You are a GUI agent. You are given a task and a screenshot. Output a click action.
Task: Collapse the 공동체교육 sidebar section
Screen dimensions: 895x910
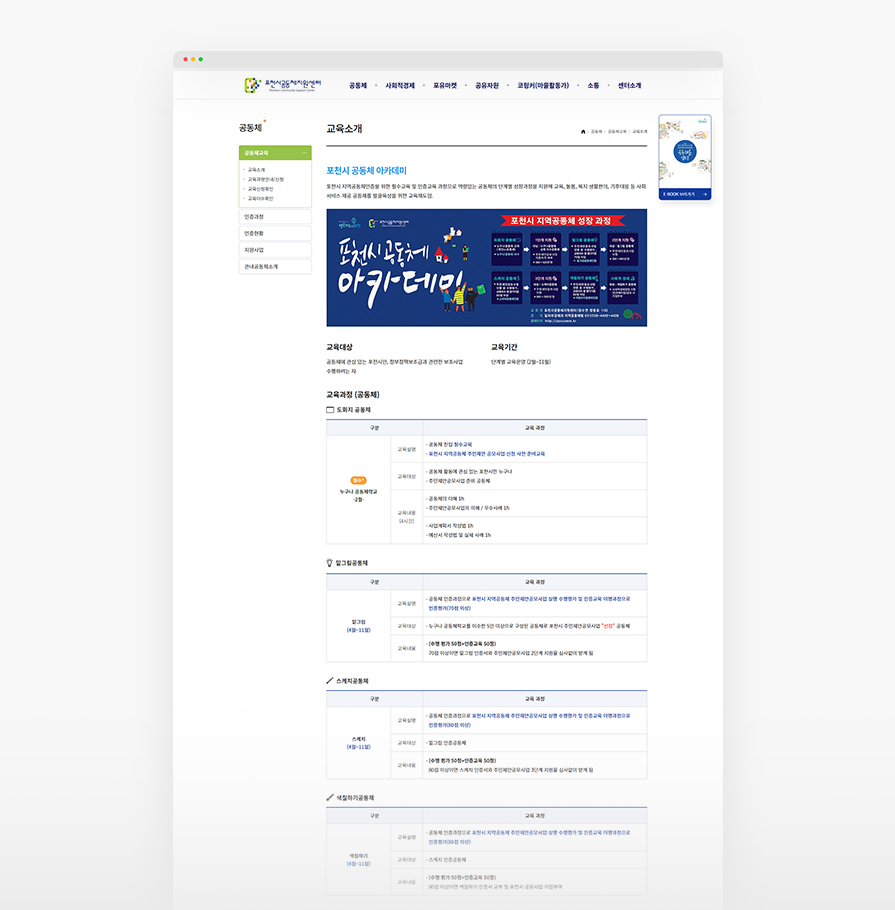click(304, 153)
